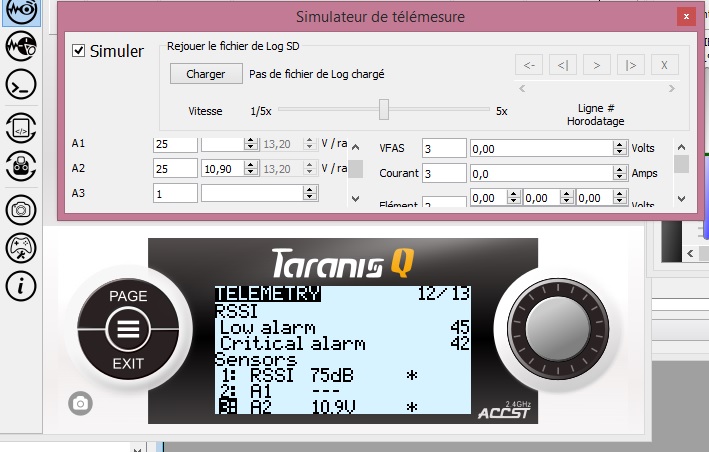
Task: Click the A2 value field 10,90
Action: (222, 169)
